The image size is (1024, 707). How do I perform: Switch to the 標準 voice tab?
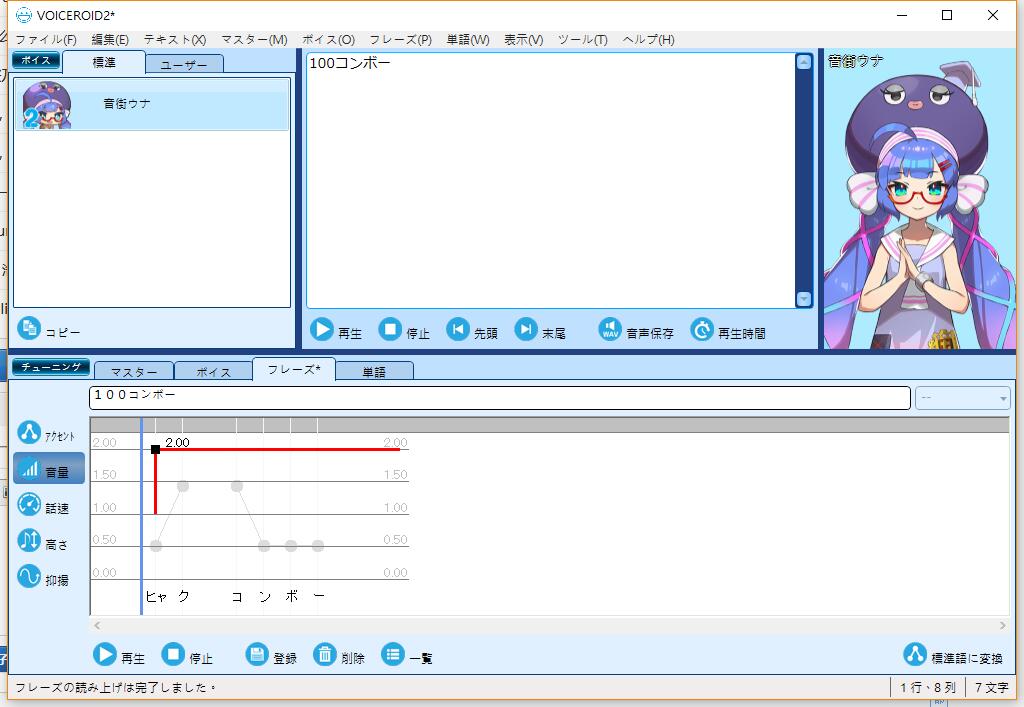point(104,63)
